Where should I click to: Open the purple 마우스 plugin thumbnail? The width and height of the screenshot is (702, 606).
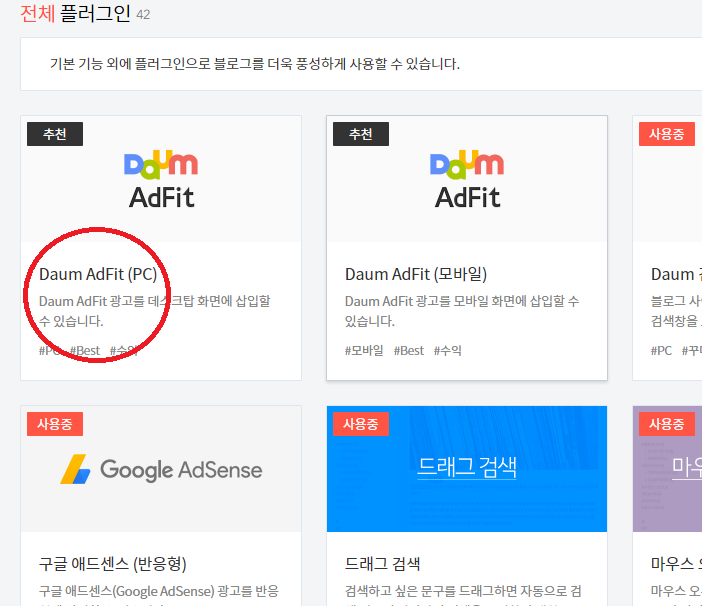point(667,469)
